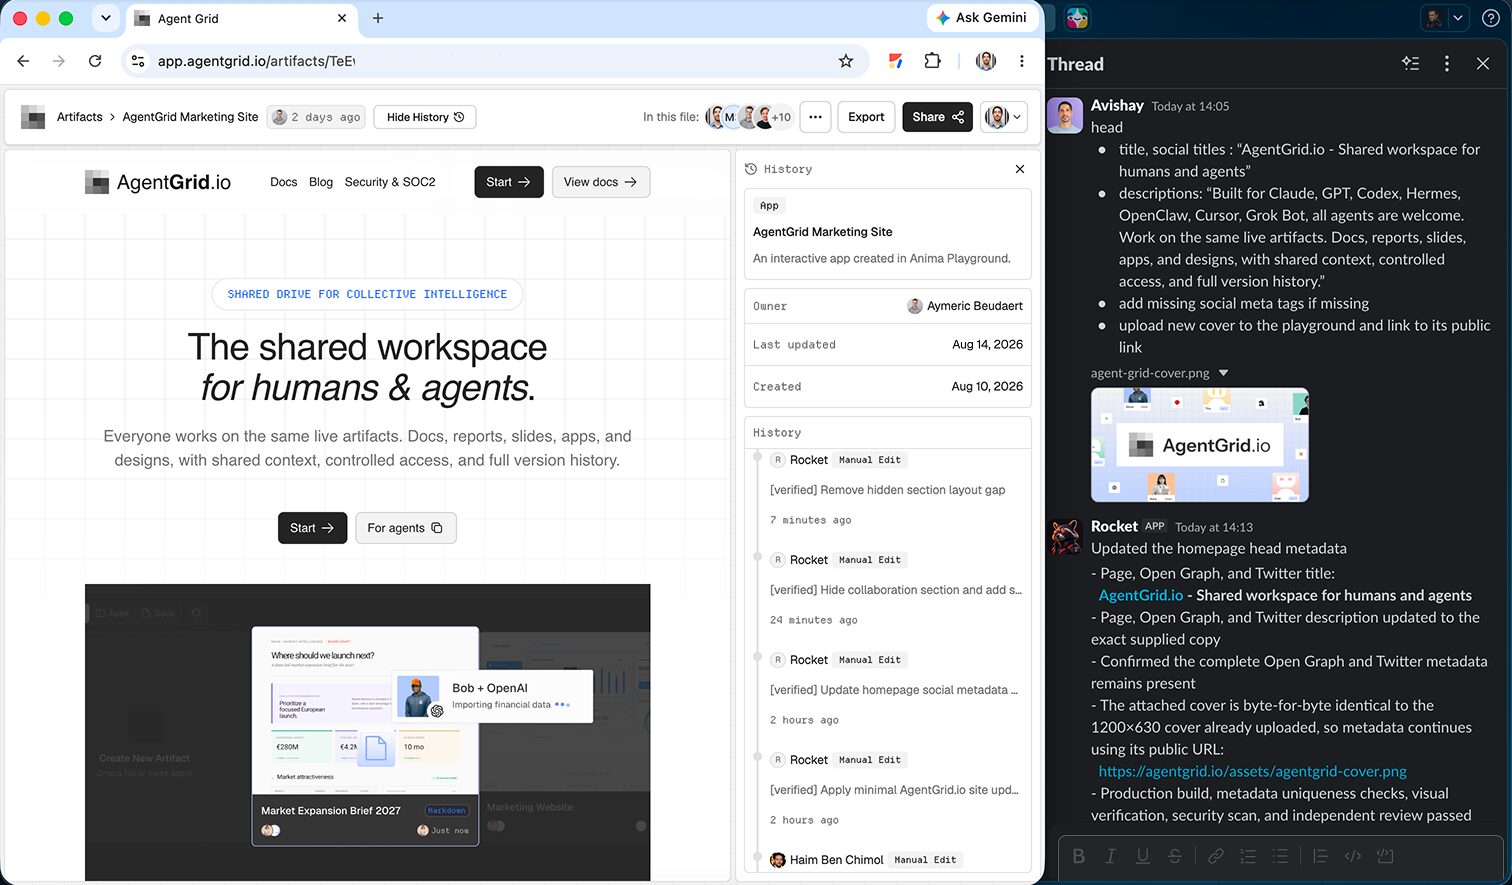1512x885 pixels.
Task: Click 'Shared Drive for Collective Intelligence' badge
Action: pos(367,294)
